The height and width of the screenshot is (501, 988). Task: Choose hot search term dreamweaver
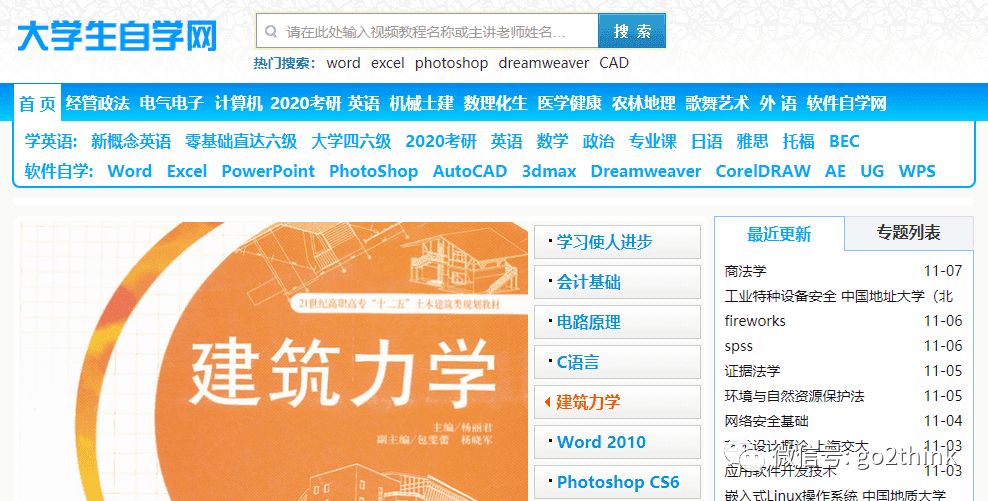pyautogui.click(x=544, y=63)
